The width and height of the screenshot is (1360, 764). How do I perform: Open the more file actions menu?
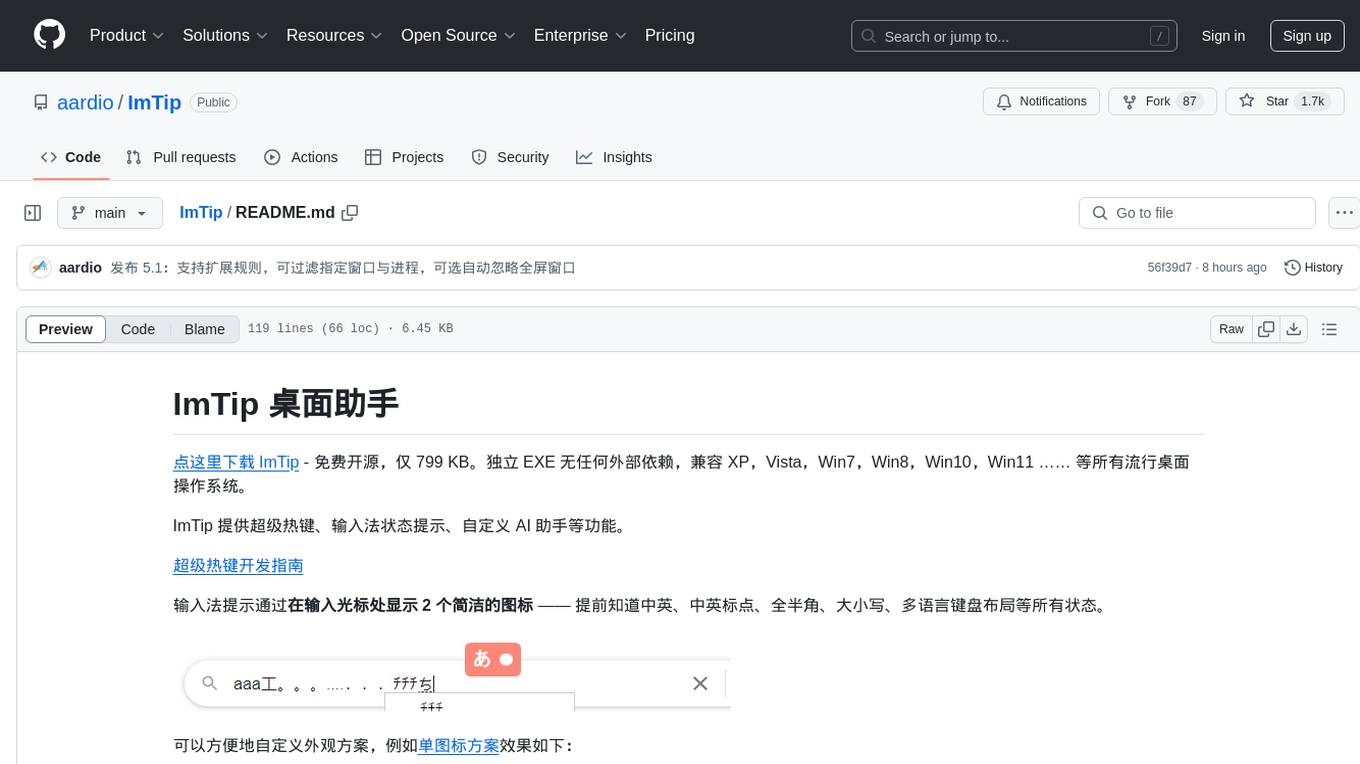[1344, 213]
